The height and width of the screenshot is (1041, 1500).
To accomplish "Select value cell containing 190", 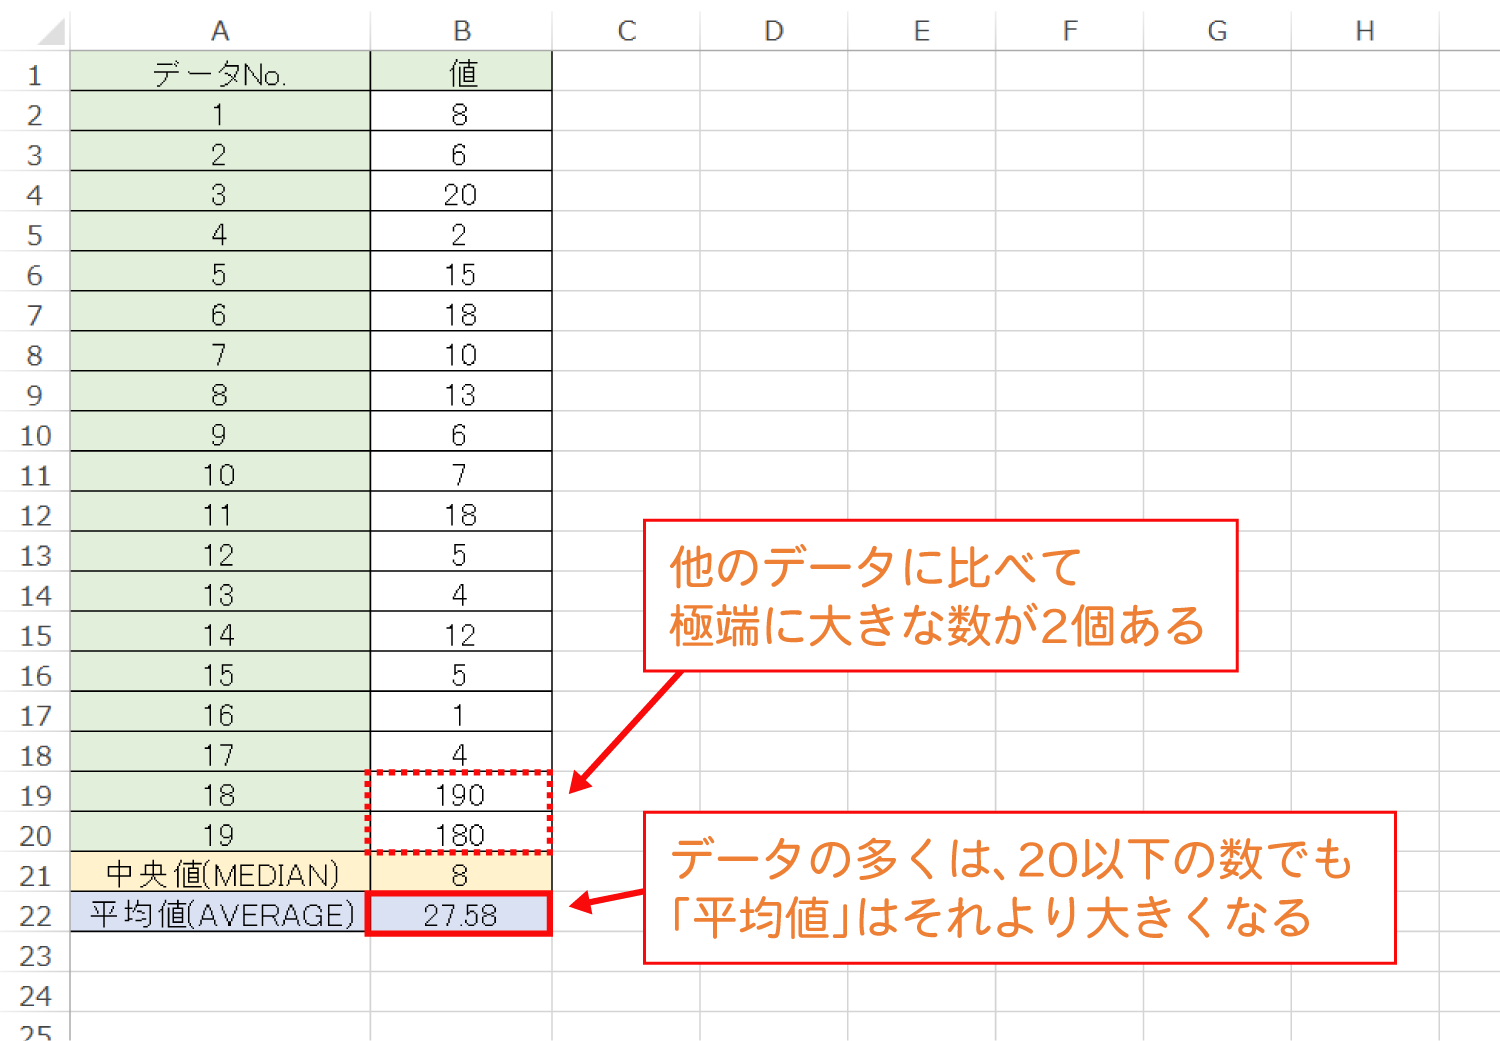I will [x=461, y=792].
